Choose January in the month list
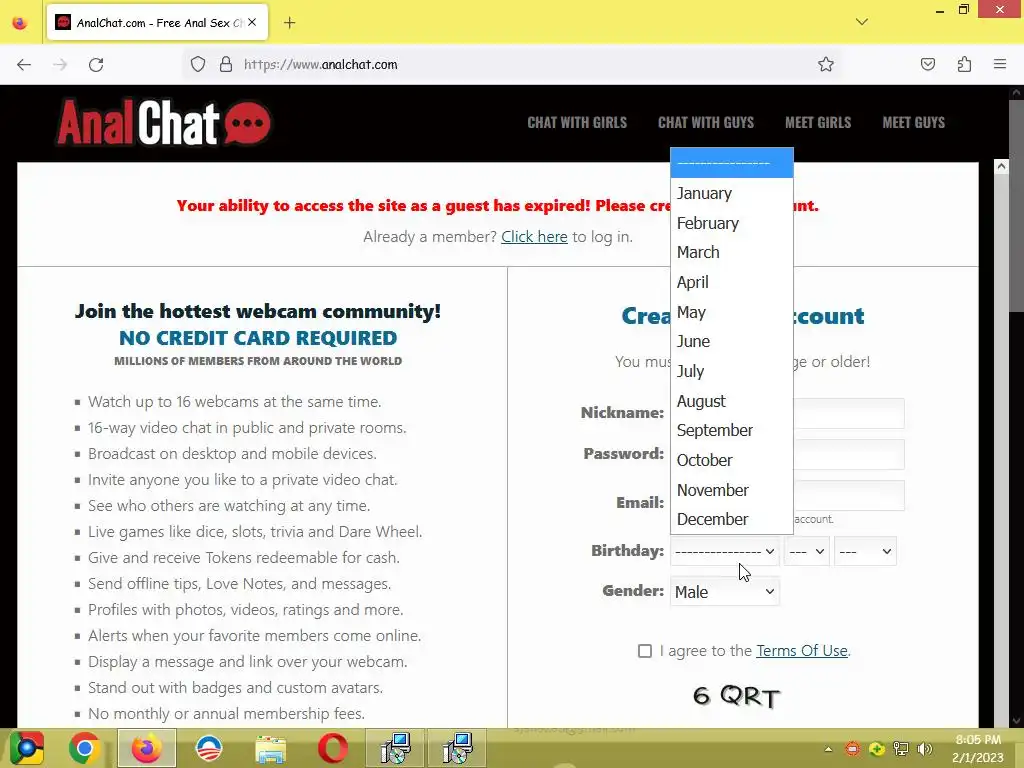 (731, 193)
